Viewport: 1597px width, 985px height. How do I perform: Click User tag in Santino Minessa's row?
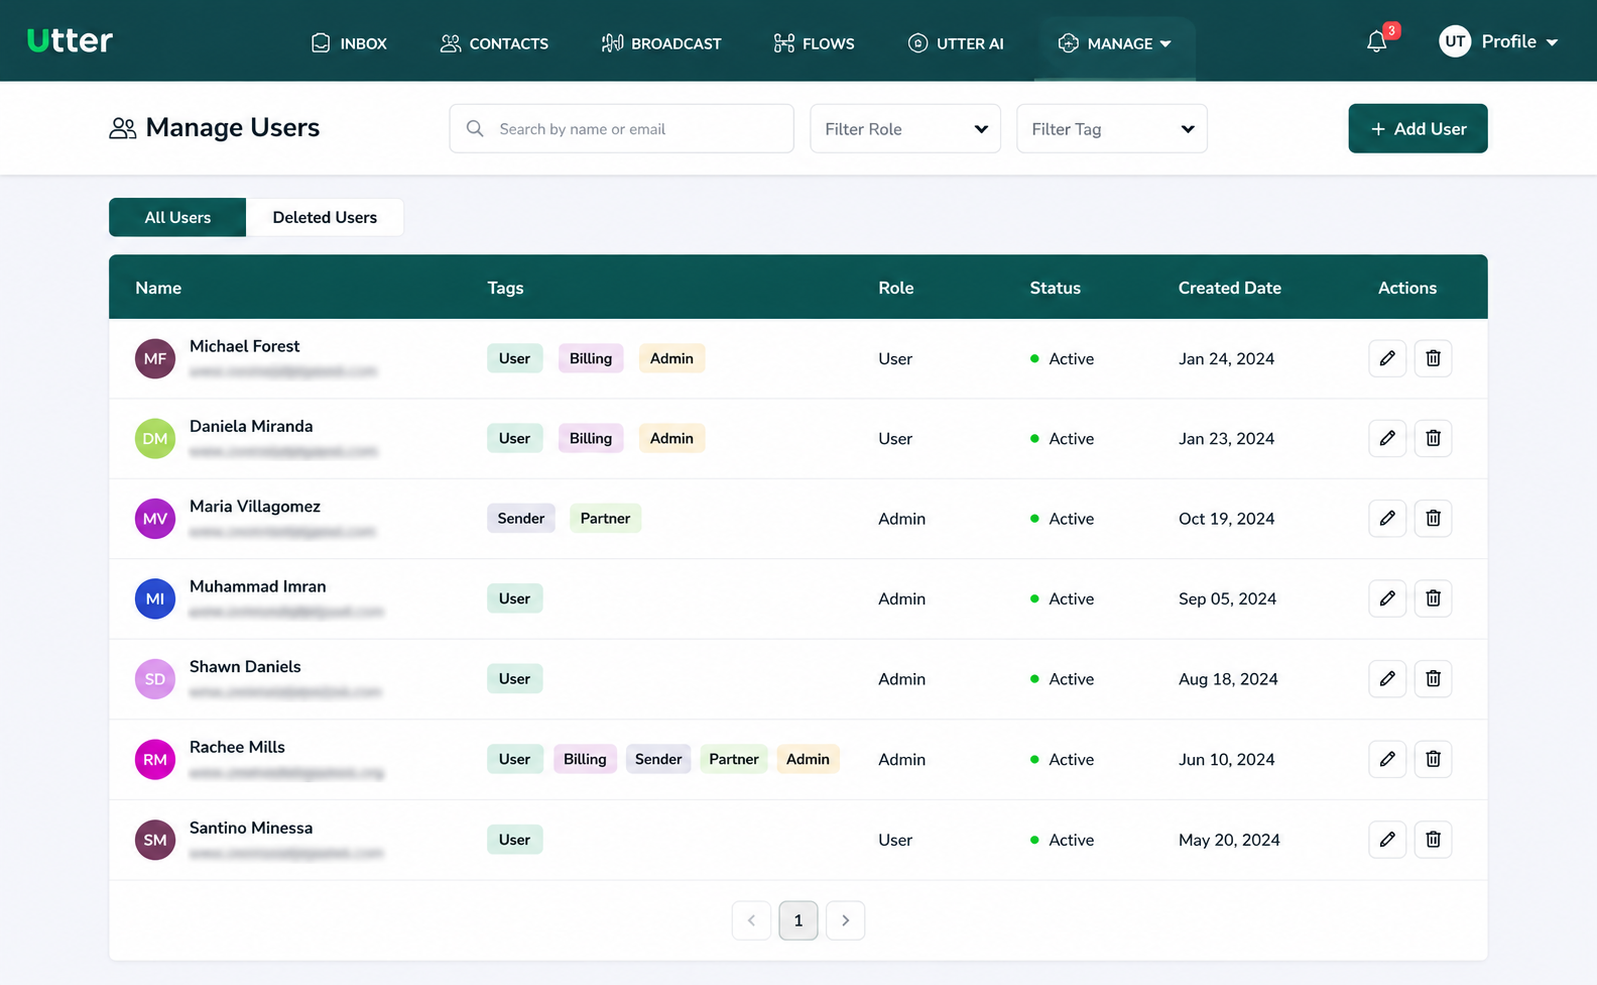click(x=514, y=839)
